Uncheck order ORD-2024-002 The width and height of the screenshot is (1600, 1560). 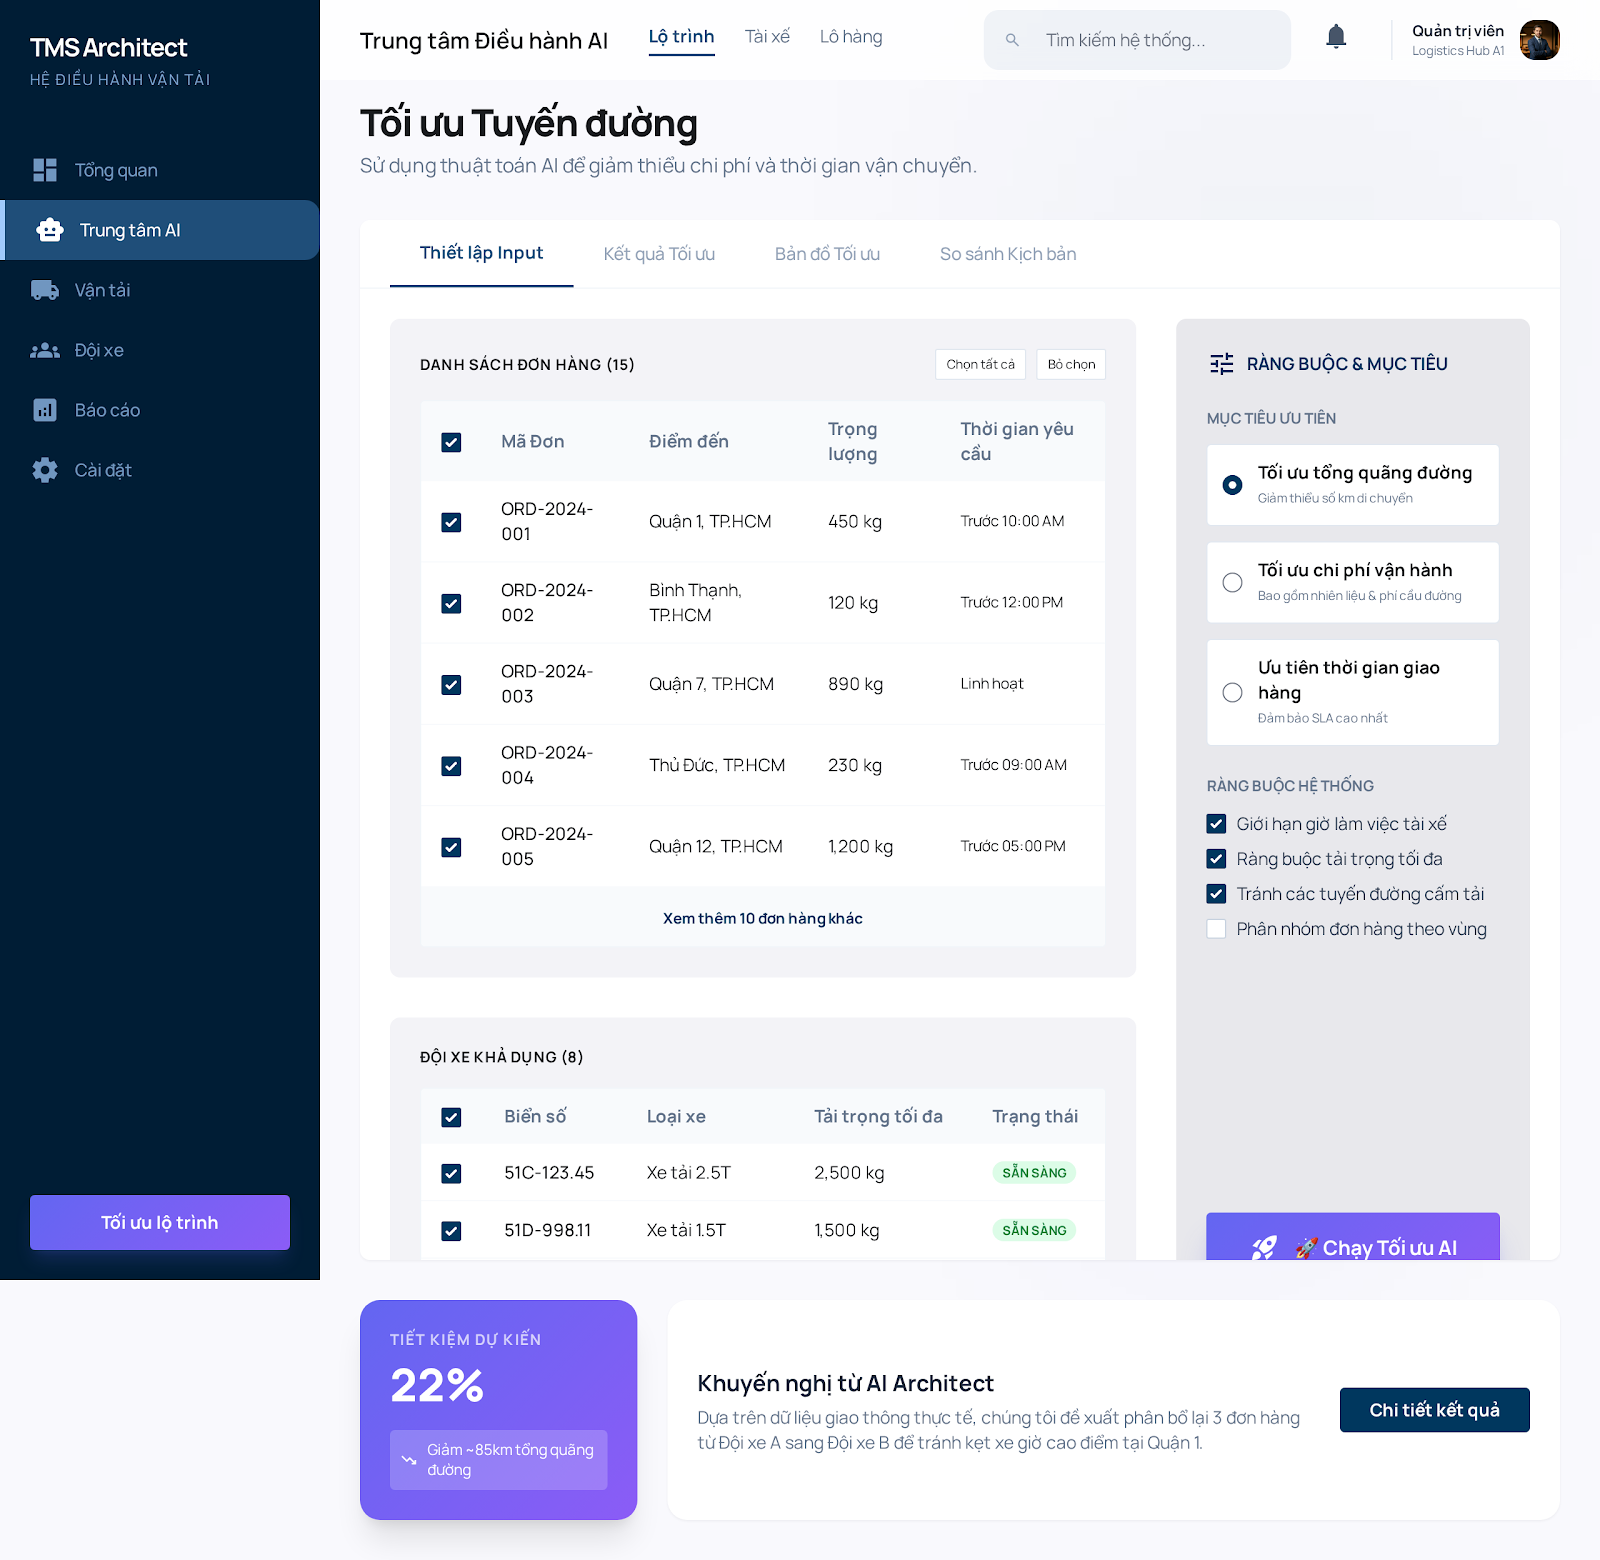pos(452,603)
